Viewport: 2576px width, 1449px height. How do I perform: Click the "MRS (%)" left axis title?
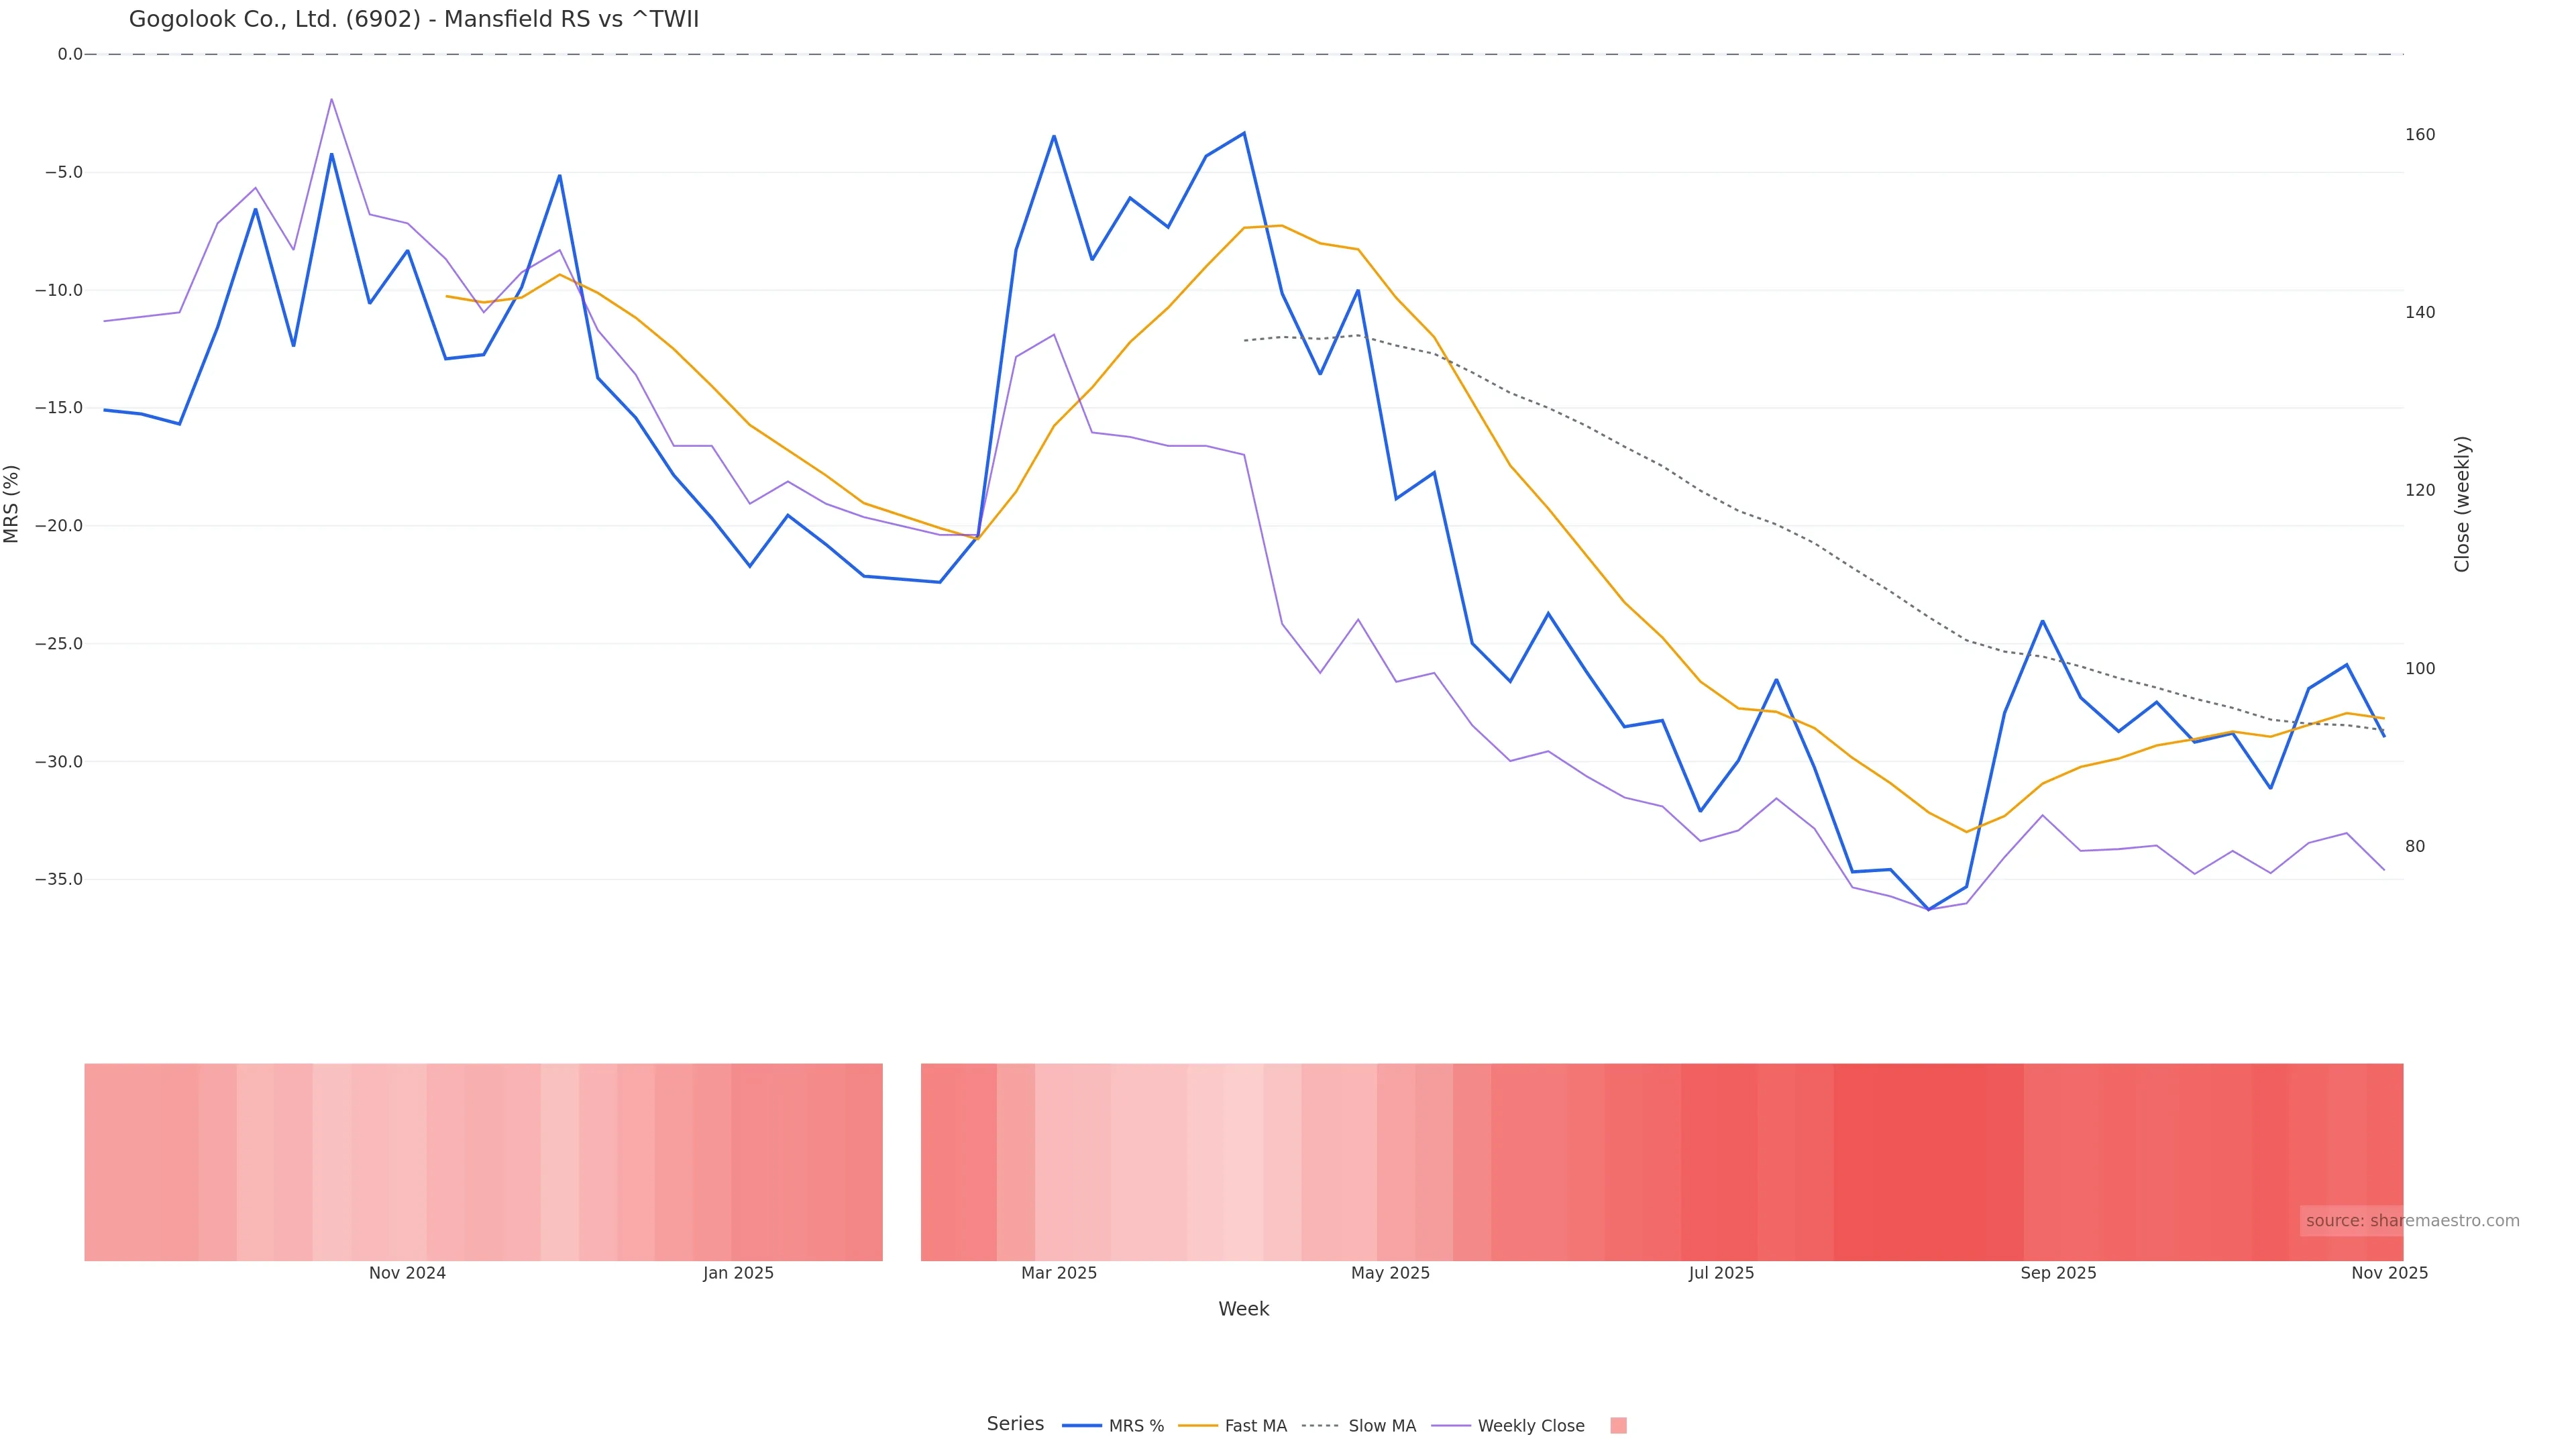click(x=12, y=504)
